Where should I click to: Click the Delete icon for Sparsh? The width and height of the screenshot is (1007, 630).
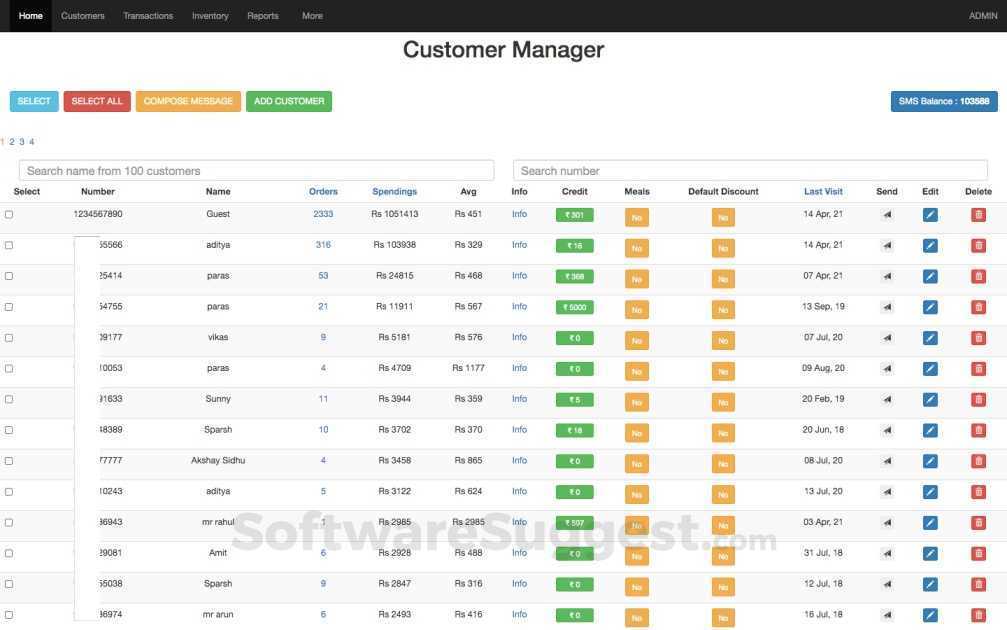tap(977, 428)
